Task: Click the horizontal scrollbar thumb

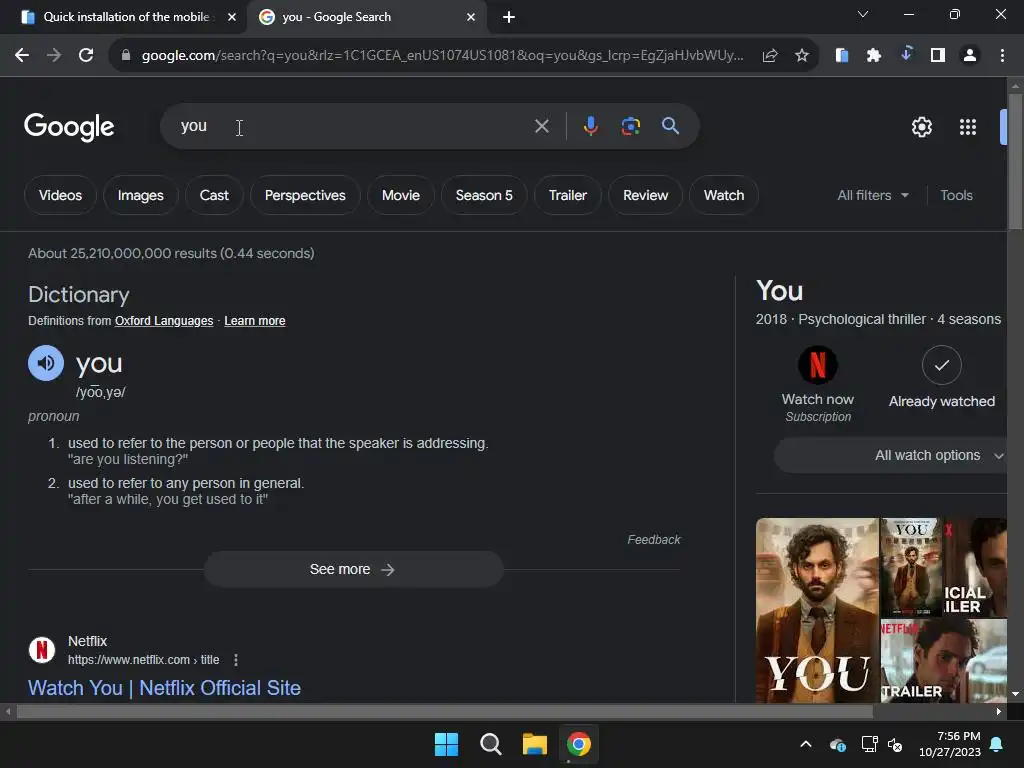Action: (444, 711)
